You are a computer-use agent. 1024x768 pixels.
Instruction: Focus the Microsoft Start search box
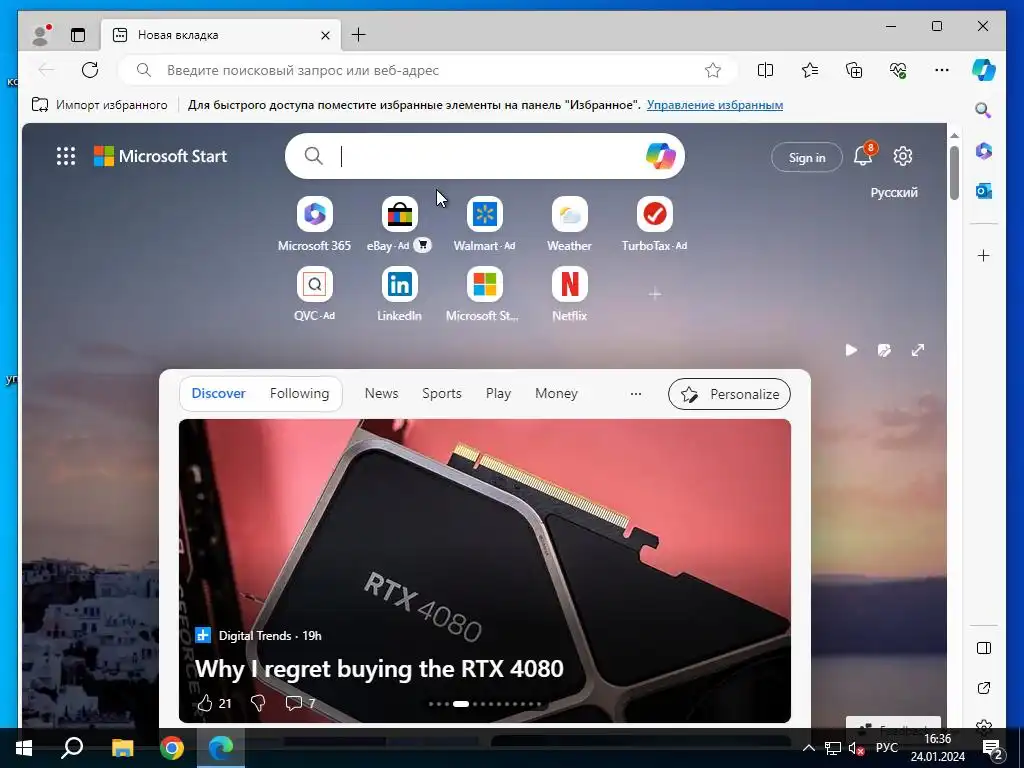(x=483, y=156)
